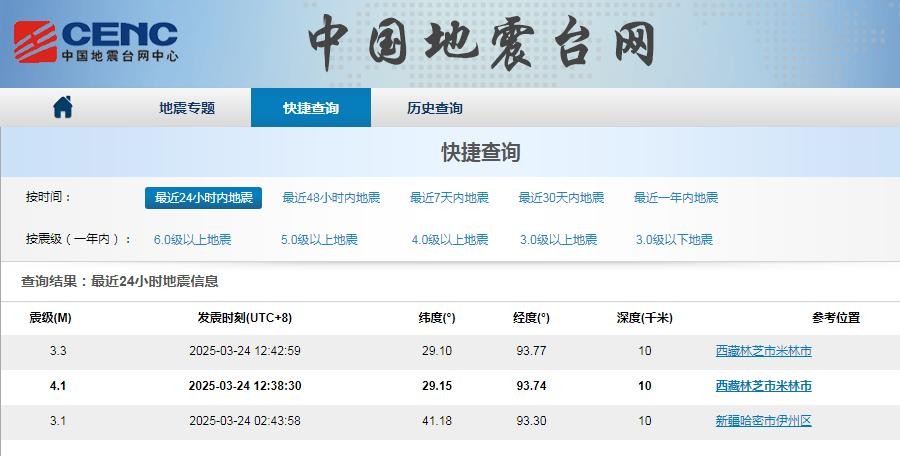
Task: Click 3.0级以下地震 filter
Action: click(674, 240)
